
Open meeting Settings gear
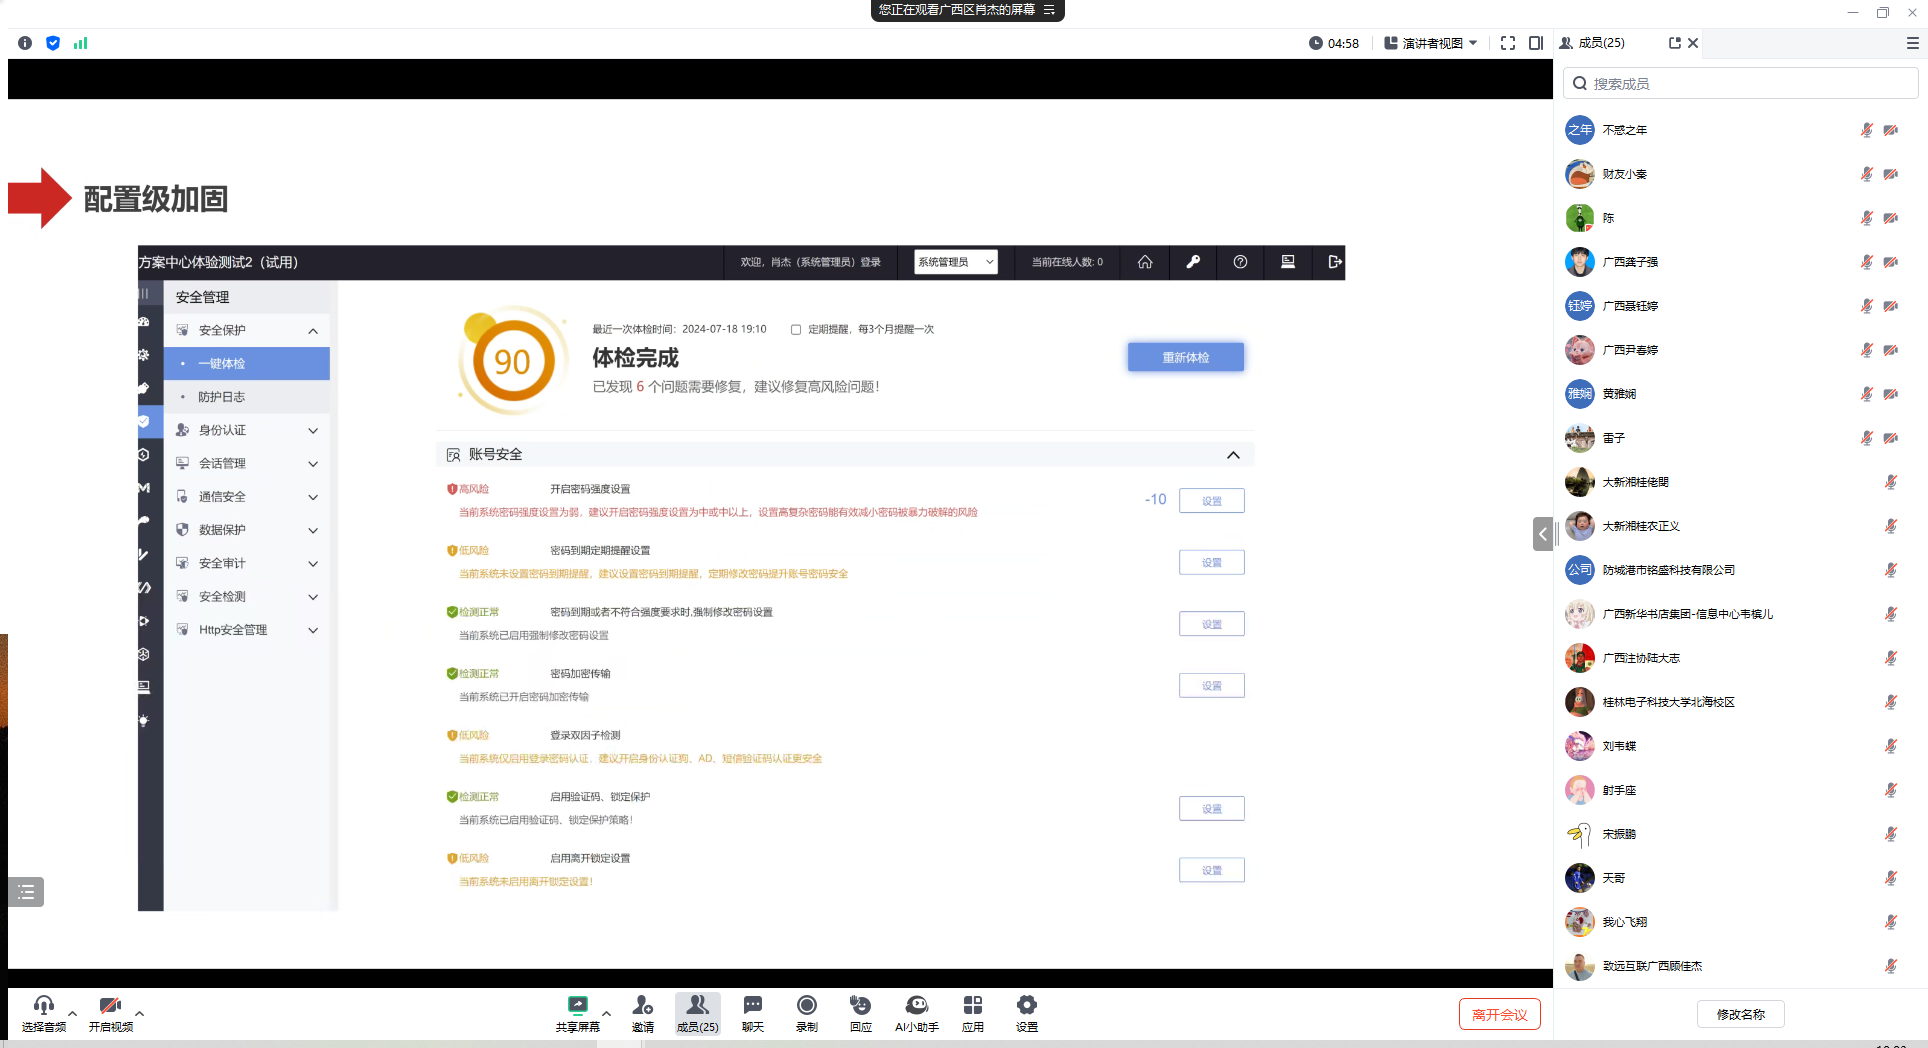point(1026,1012)
